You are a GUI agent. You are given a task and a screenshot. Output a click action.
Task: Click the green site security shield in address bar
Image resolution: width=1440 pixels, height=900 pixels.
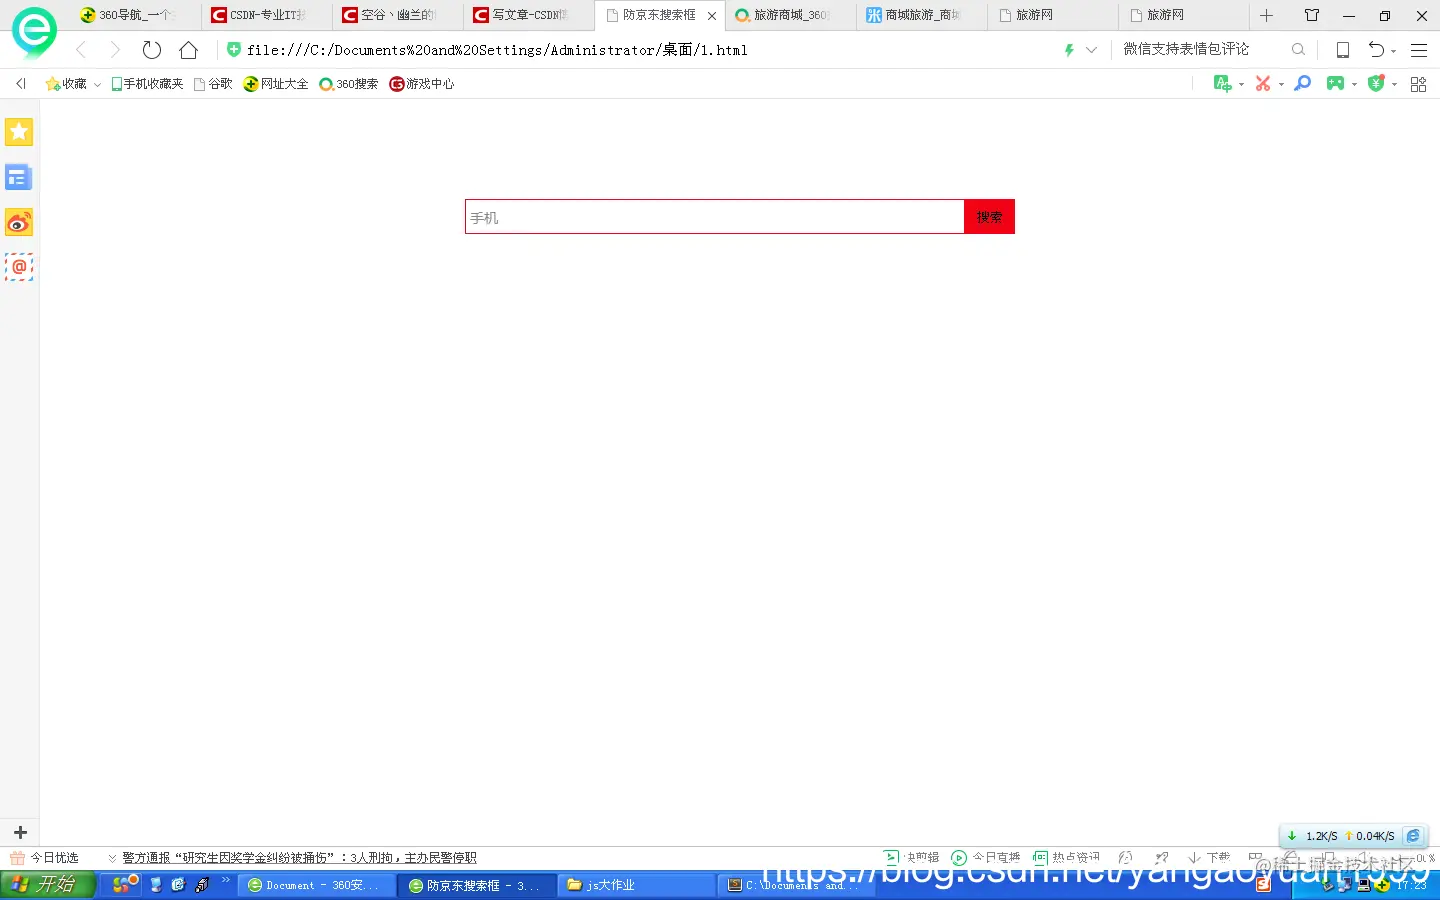234,49
